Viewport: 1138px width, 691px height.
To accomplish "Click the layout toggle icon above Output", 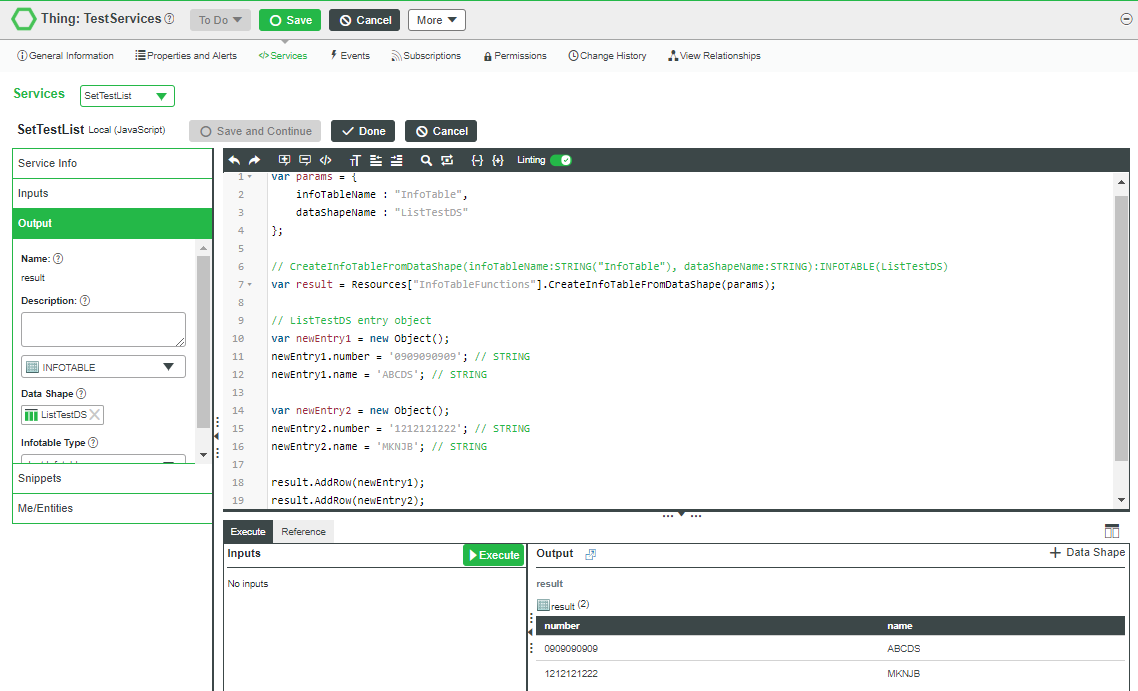I will click(x=1112, y=531).
